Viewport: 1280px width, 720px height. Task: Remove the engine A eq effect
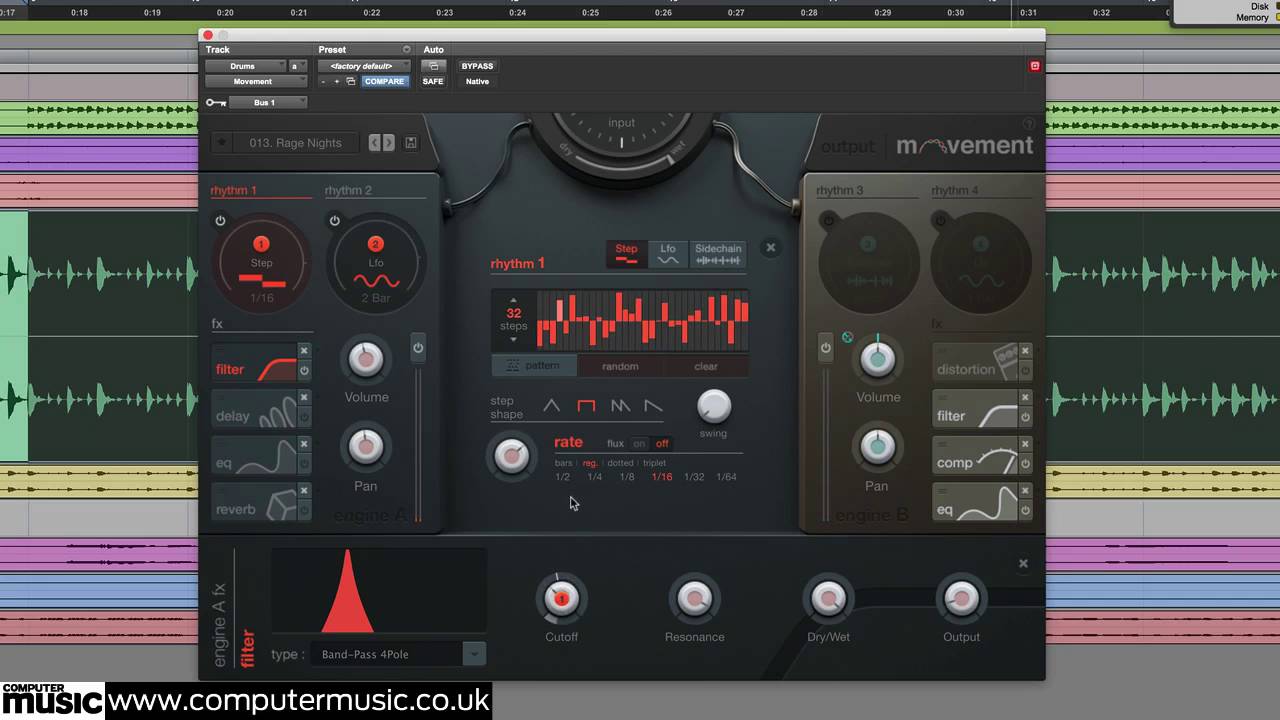tap(305, 444)
